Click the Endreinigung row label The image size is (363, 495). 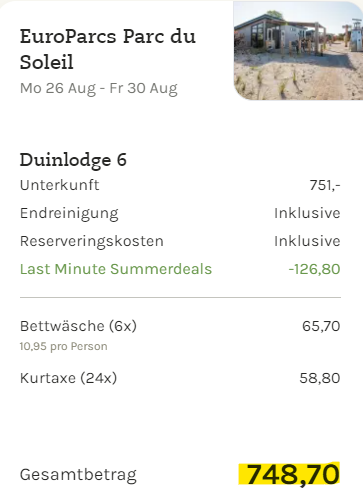click(69, 213)
